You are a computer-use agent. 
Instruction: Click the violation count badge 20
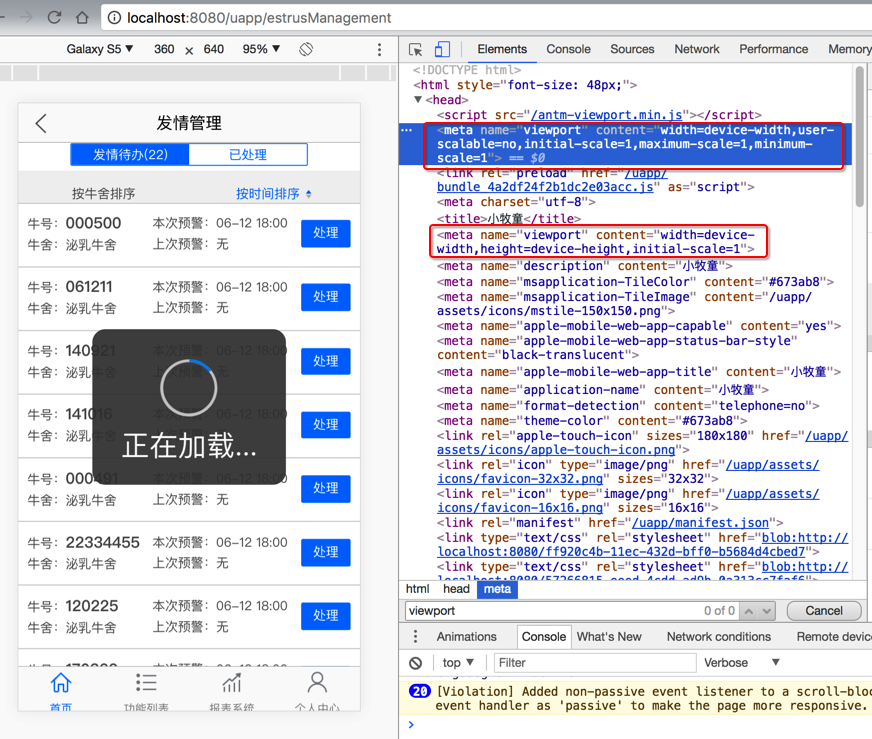[x=419, y=691]
